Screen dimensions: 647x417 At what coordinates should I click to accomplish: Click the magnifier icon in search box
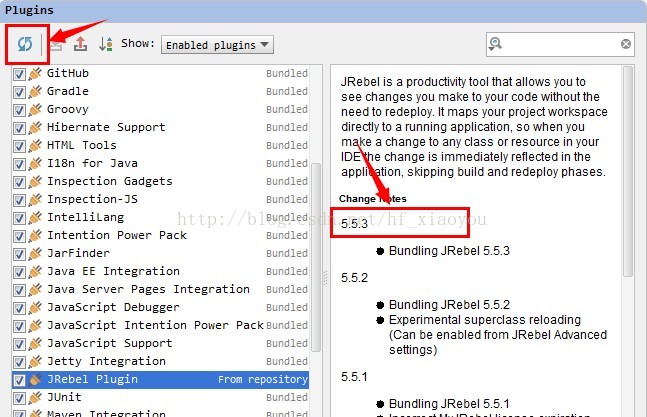click(x=495, y=43)
